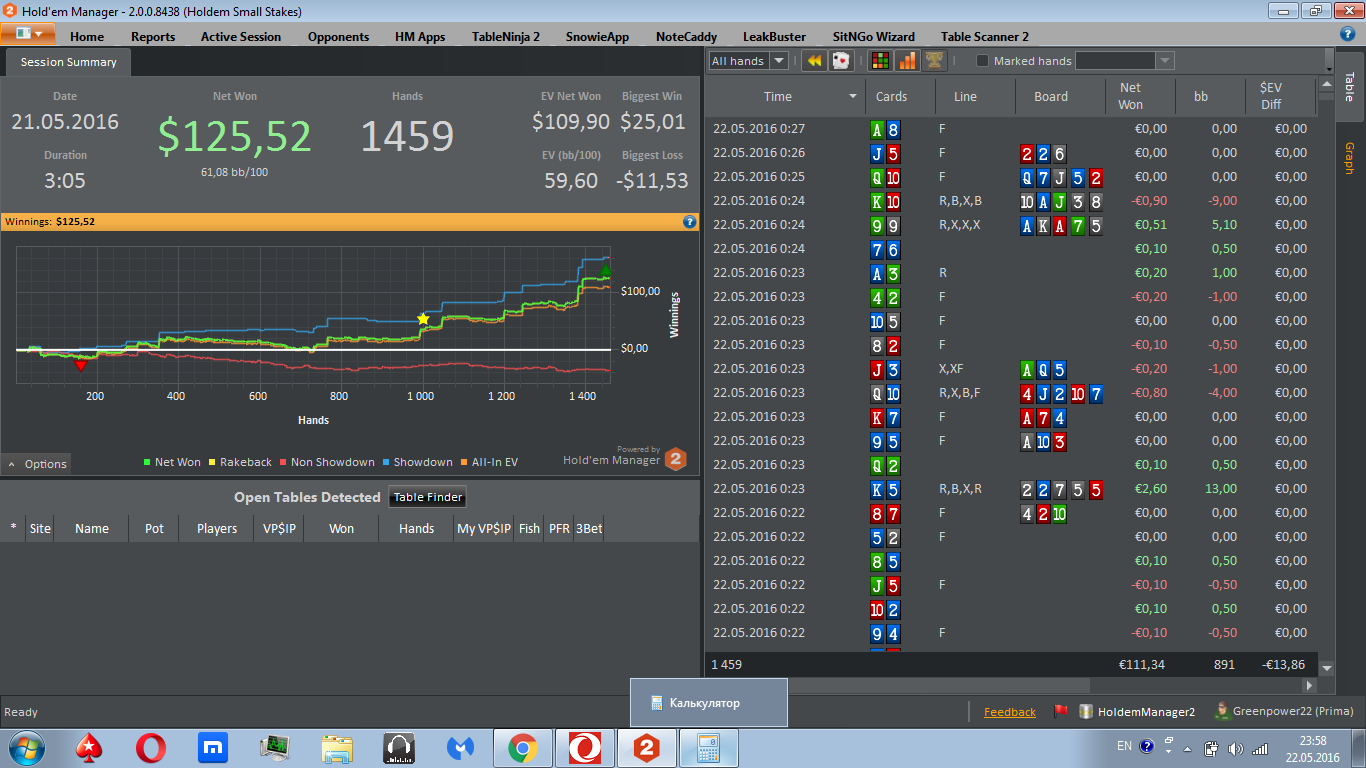Click the Greenpower22 player avatar icon

pyautogui.click(x=1221, y=711)
